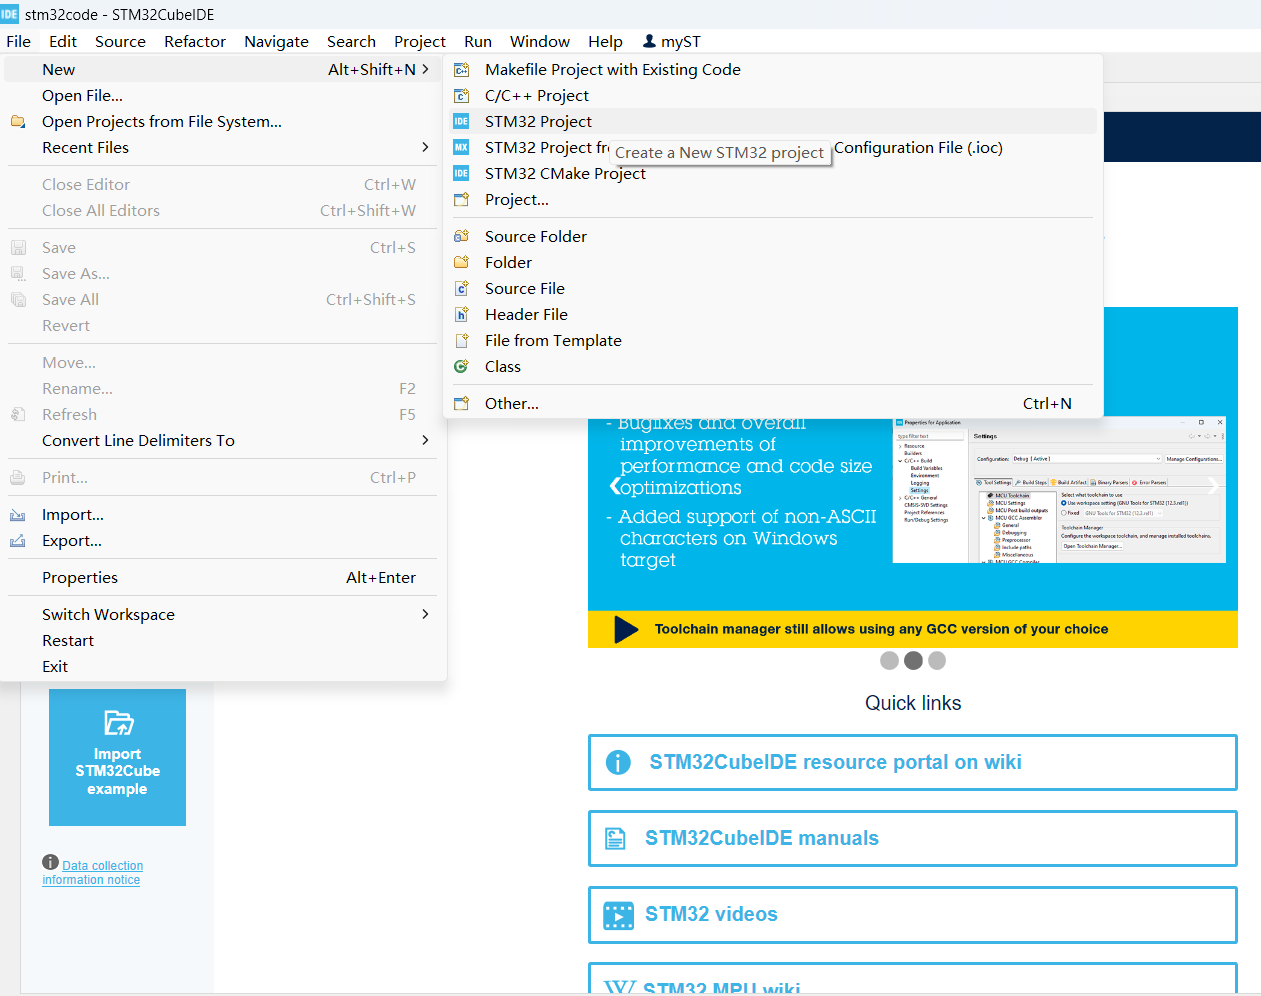Click the play arrow on yellow toolchain banner

pos(626,629)
